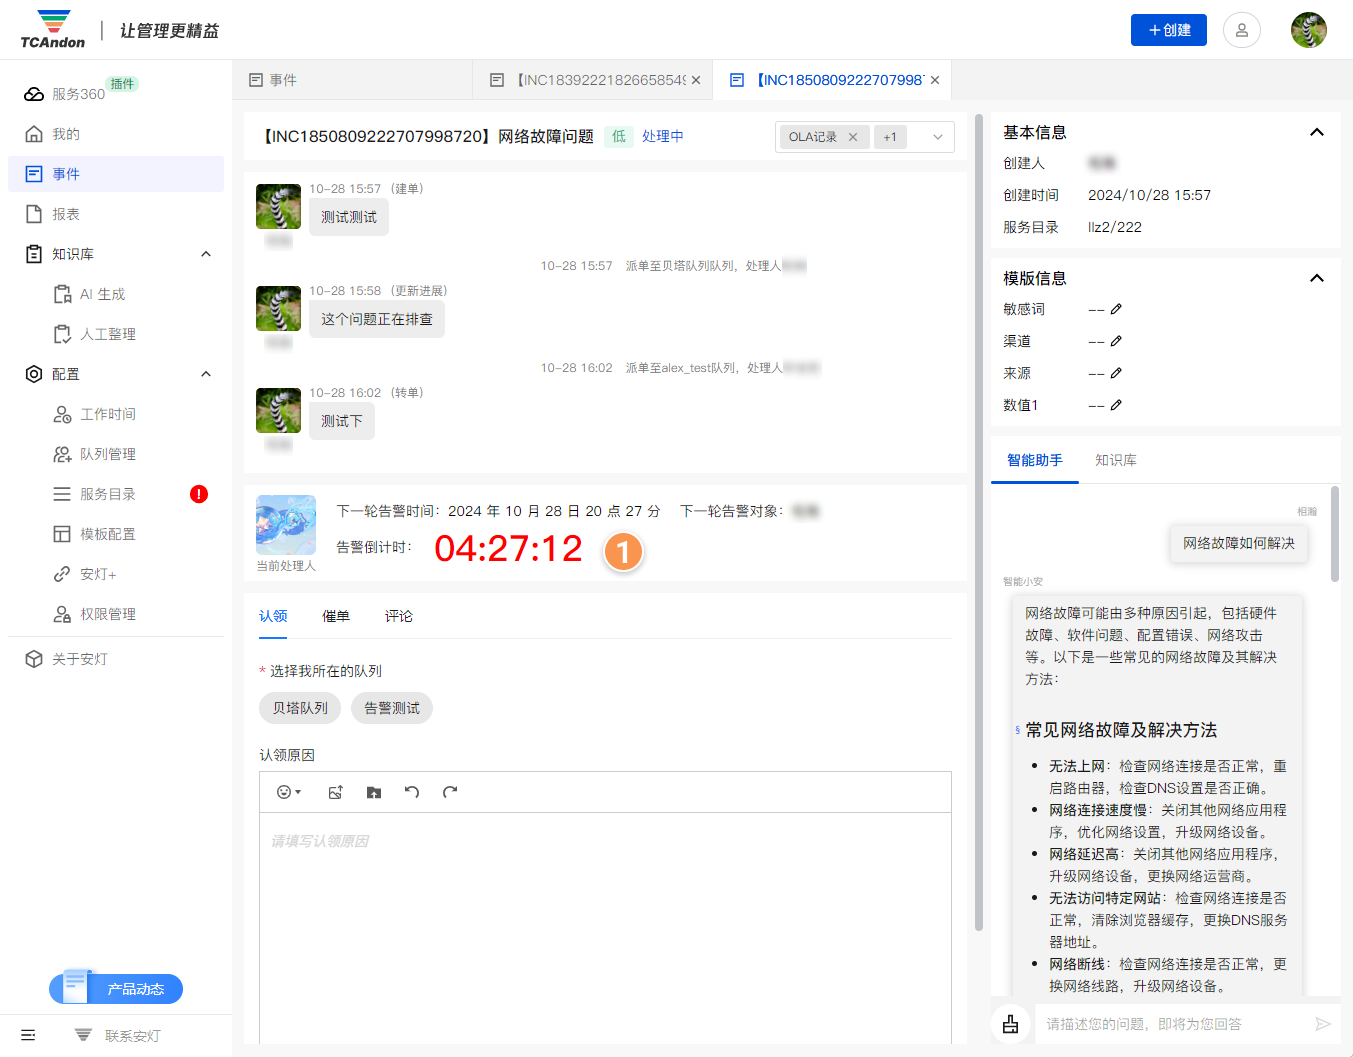Click the 创建 button
The width and height of the screenshot is (1353, 1057).
coord(1168,30)
